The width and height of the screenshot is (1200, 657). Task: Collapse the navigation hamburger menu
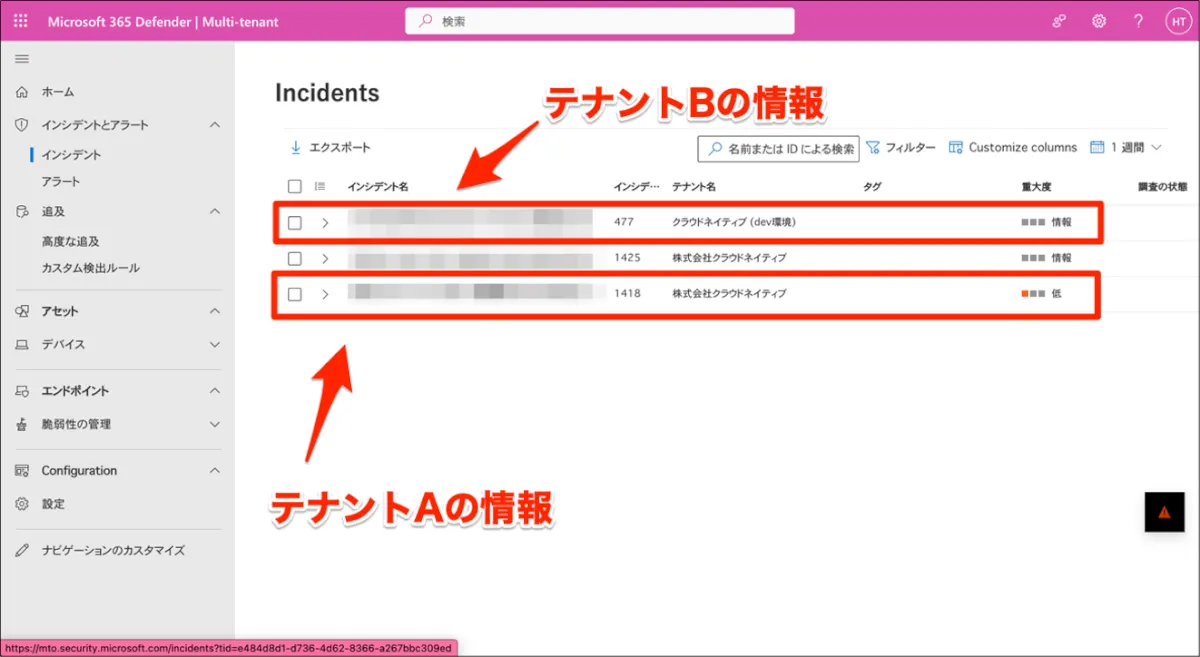(22, 60)
